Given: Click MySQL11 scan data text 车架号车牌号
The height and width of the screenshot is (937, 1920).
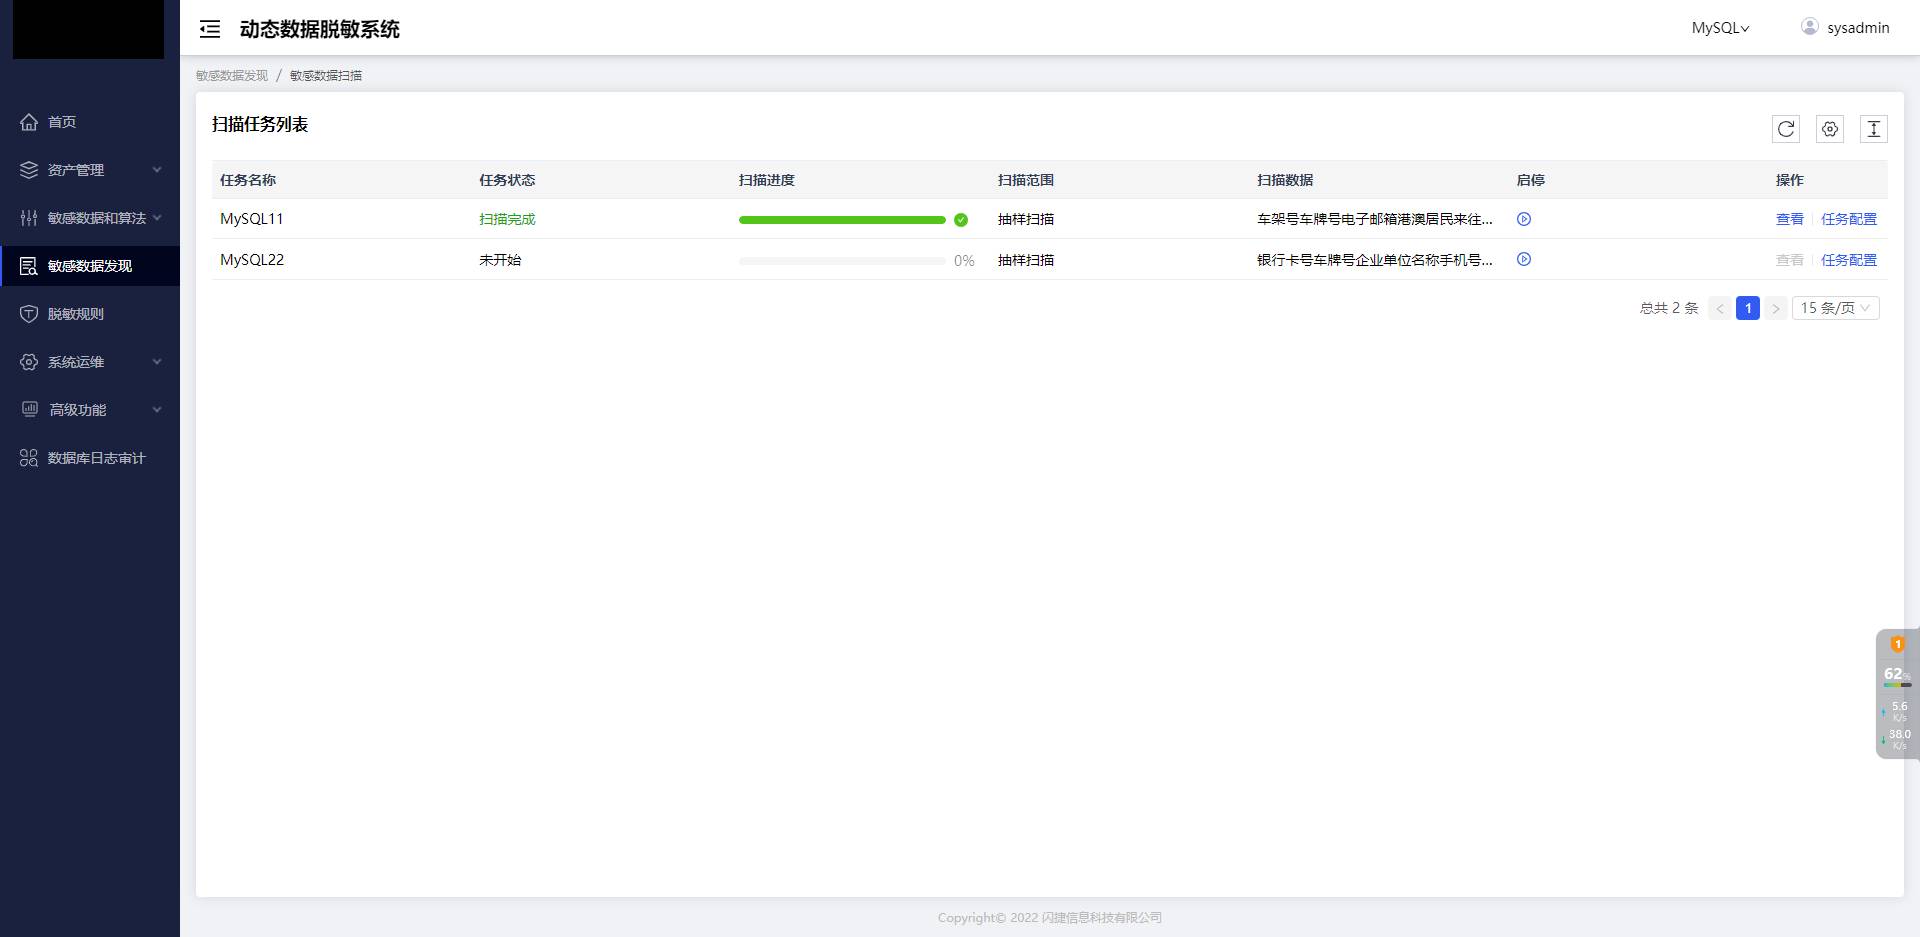Looking at the screenshot, I should [1375, 219].
